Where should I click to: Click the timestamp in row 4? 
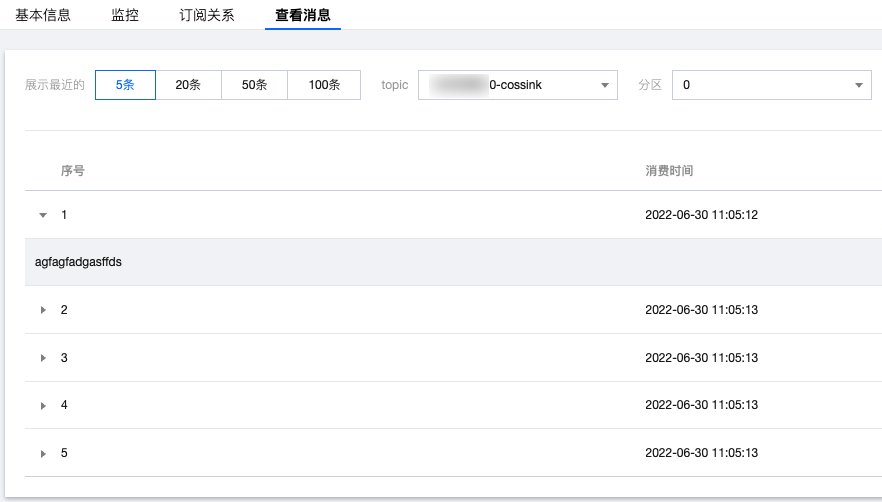[701, 405]
